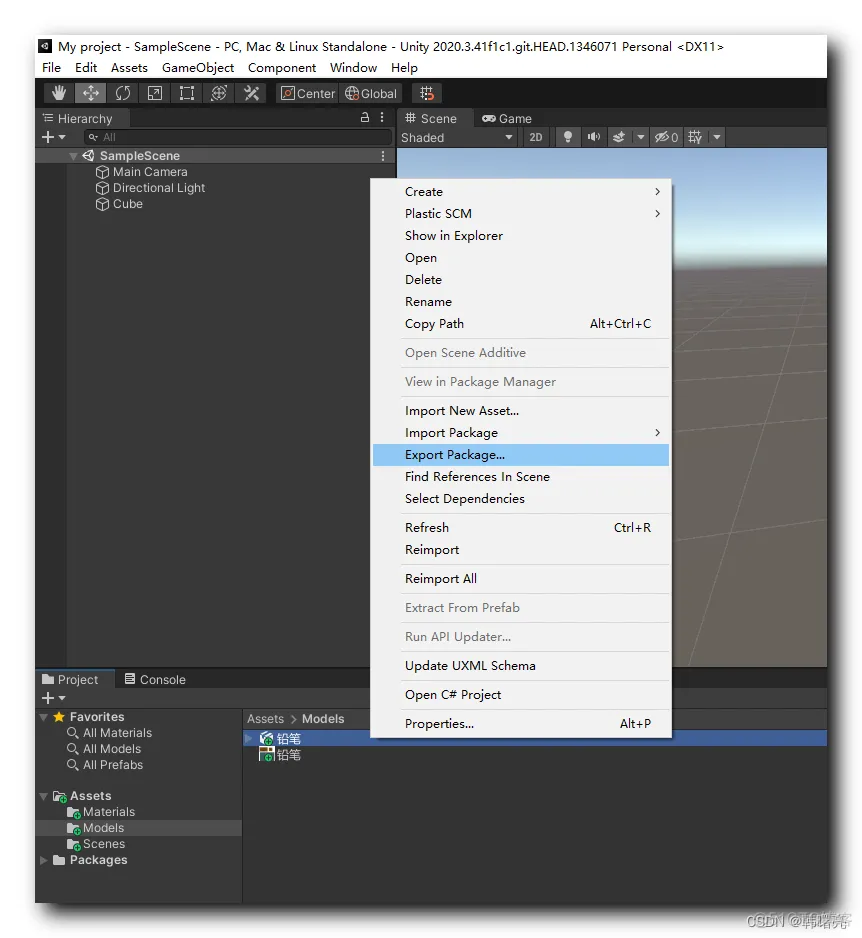The height and width of the screenshot is (938, 862).
Task: Select the combined Transform tool
Action: pos(219,93)
